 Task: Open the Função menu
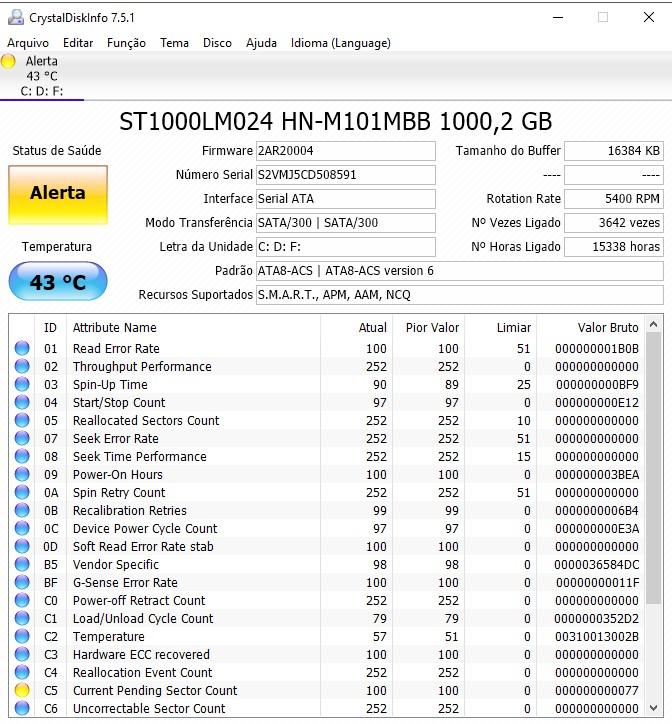click(126, 43)
